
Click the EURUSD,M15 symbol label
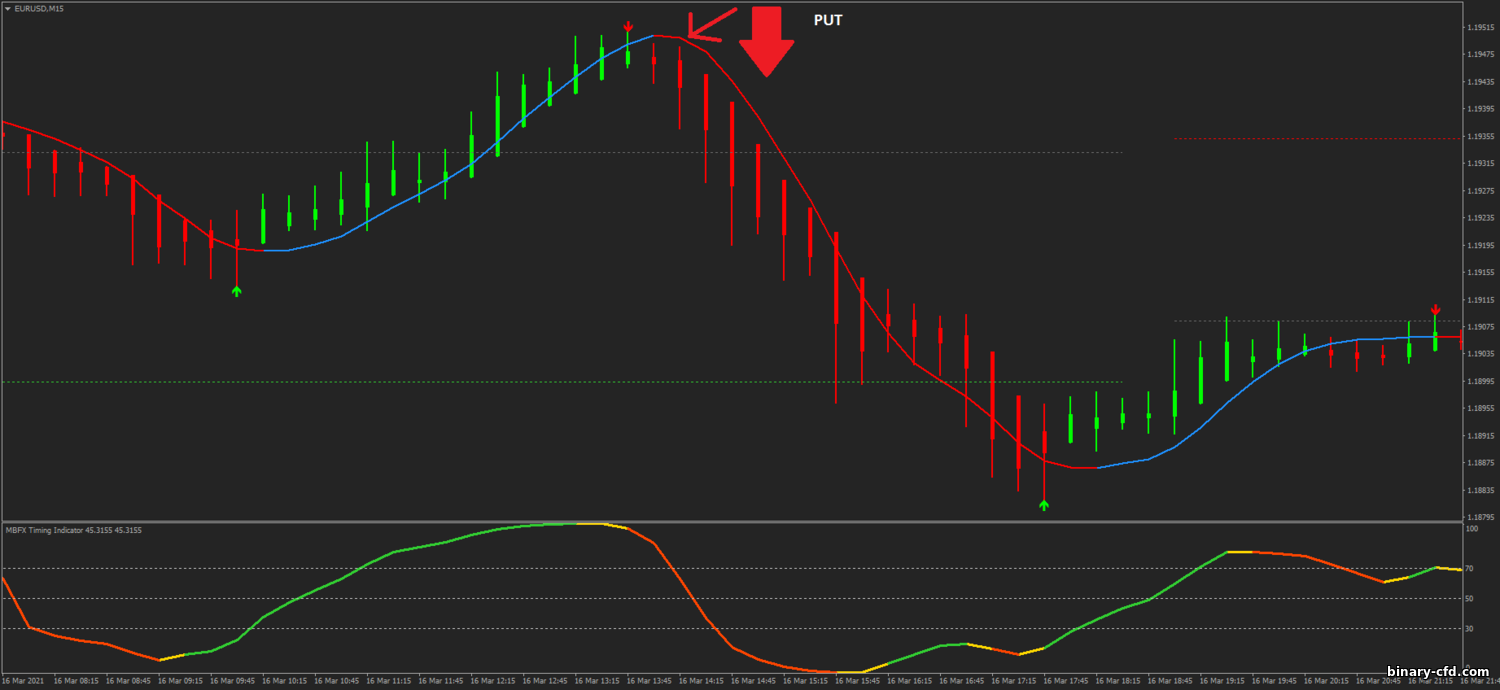pos(39,8)
